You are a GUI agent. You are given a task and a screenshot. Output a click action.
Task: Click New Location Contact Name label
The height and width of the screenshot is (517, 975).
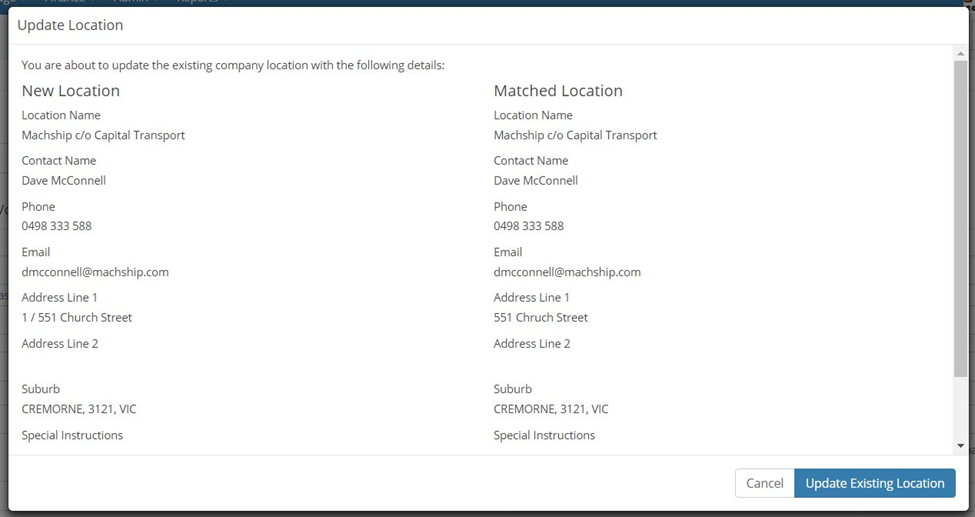59,161
